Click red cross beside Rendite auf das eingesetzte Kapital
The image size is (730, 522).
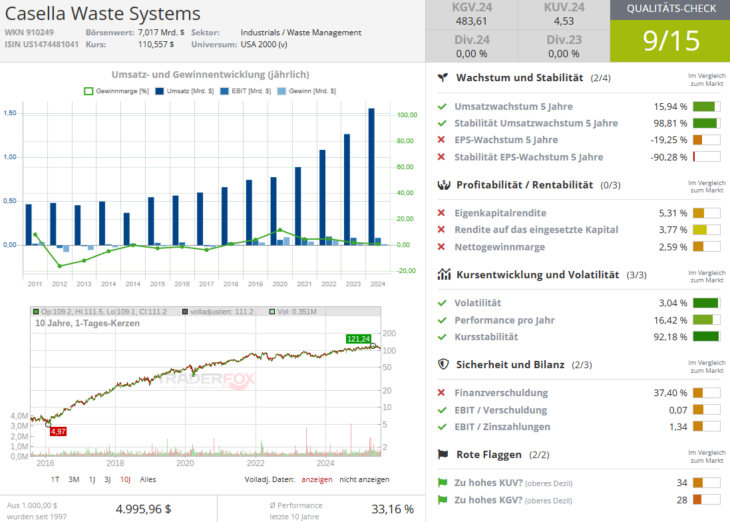pyautogui.click(x=441, y=230)
